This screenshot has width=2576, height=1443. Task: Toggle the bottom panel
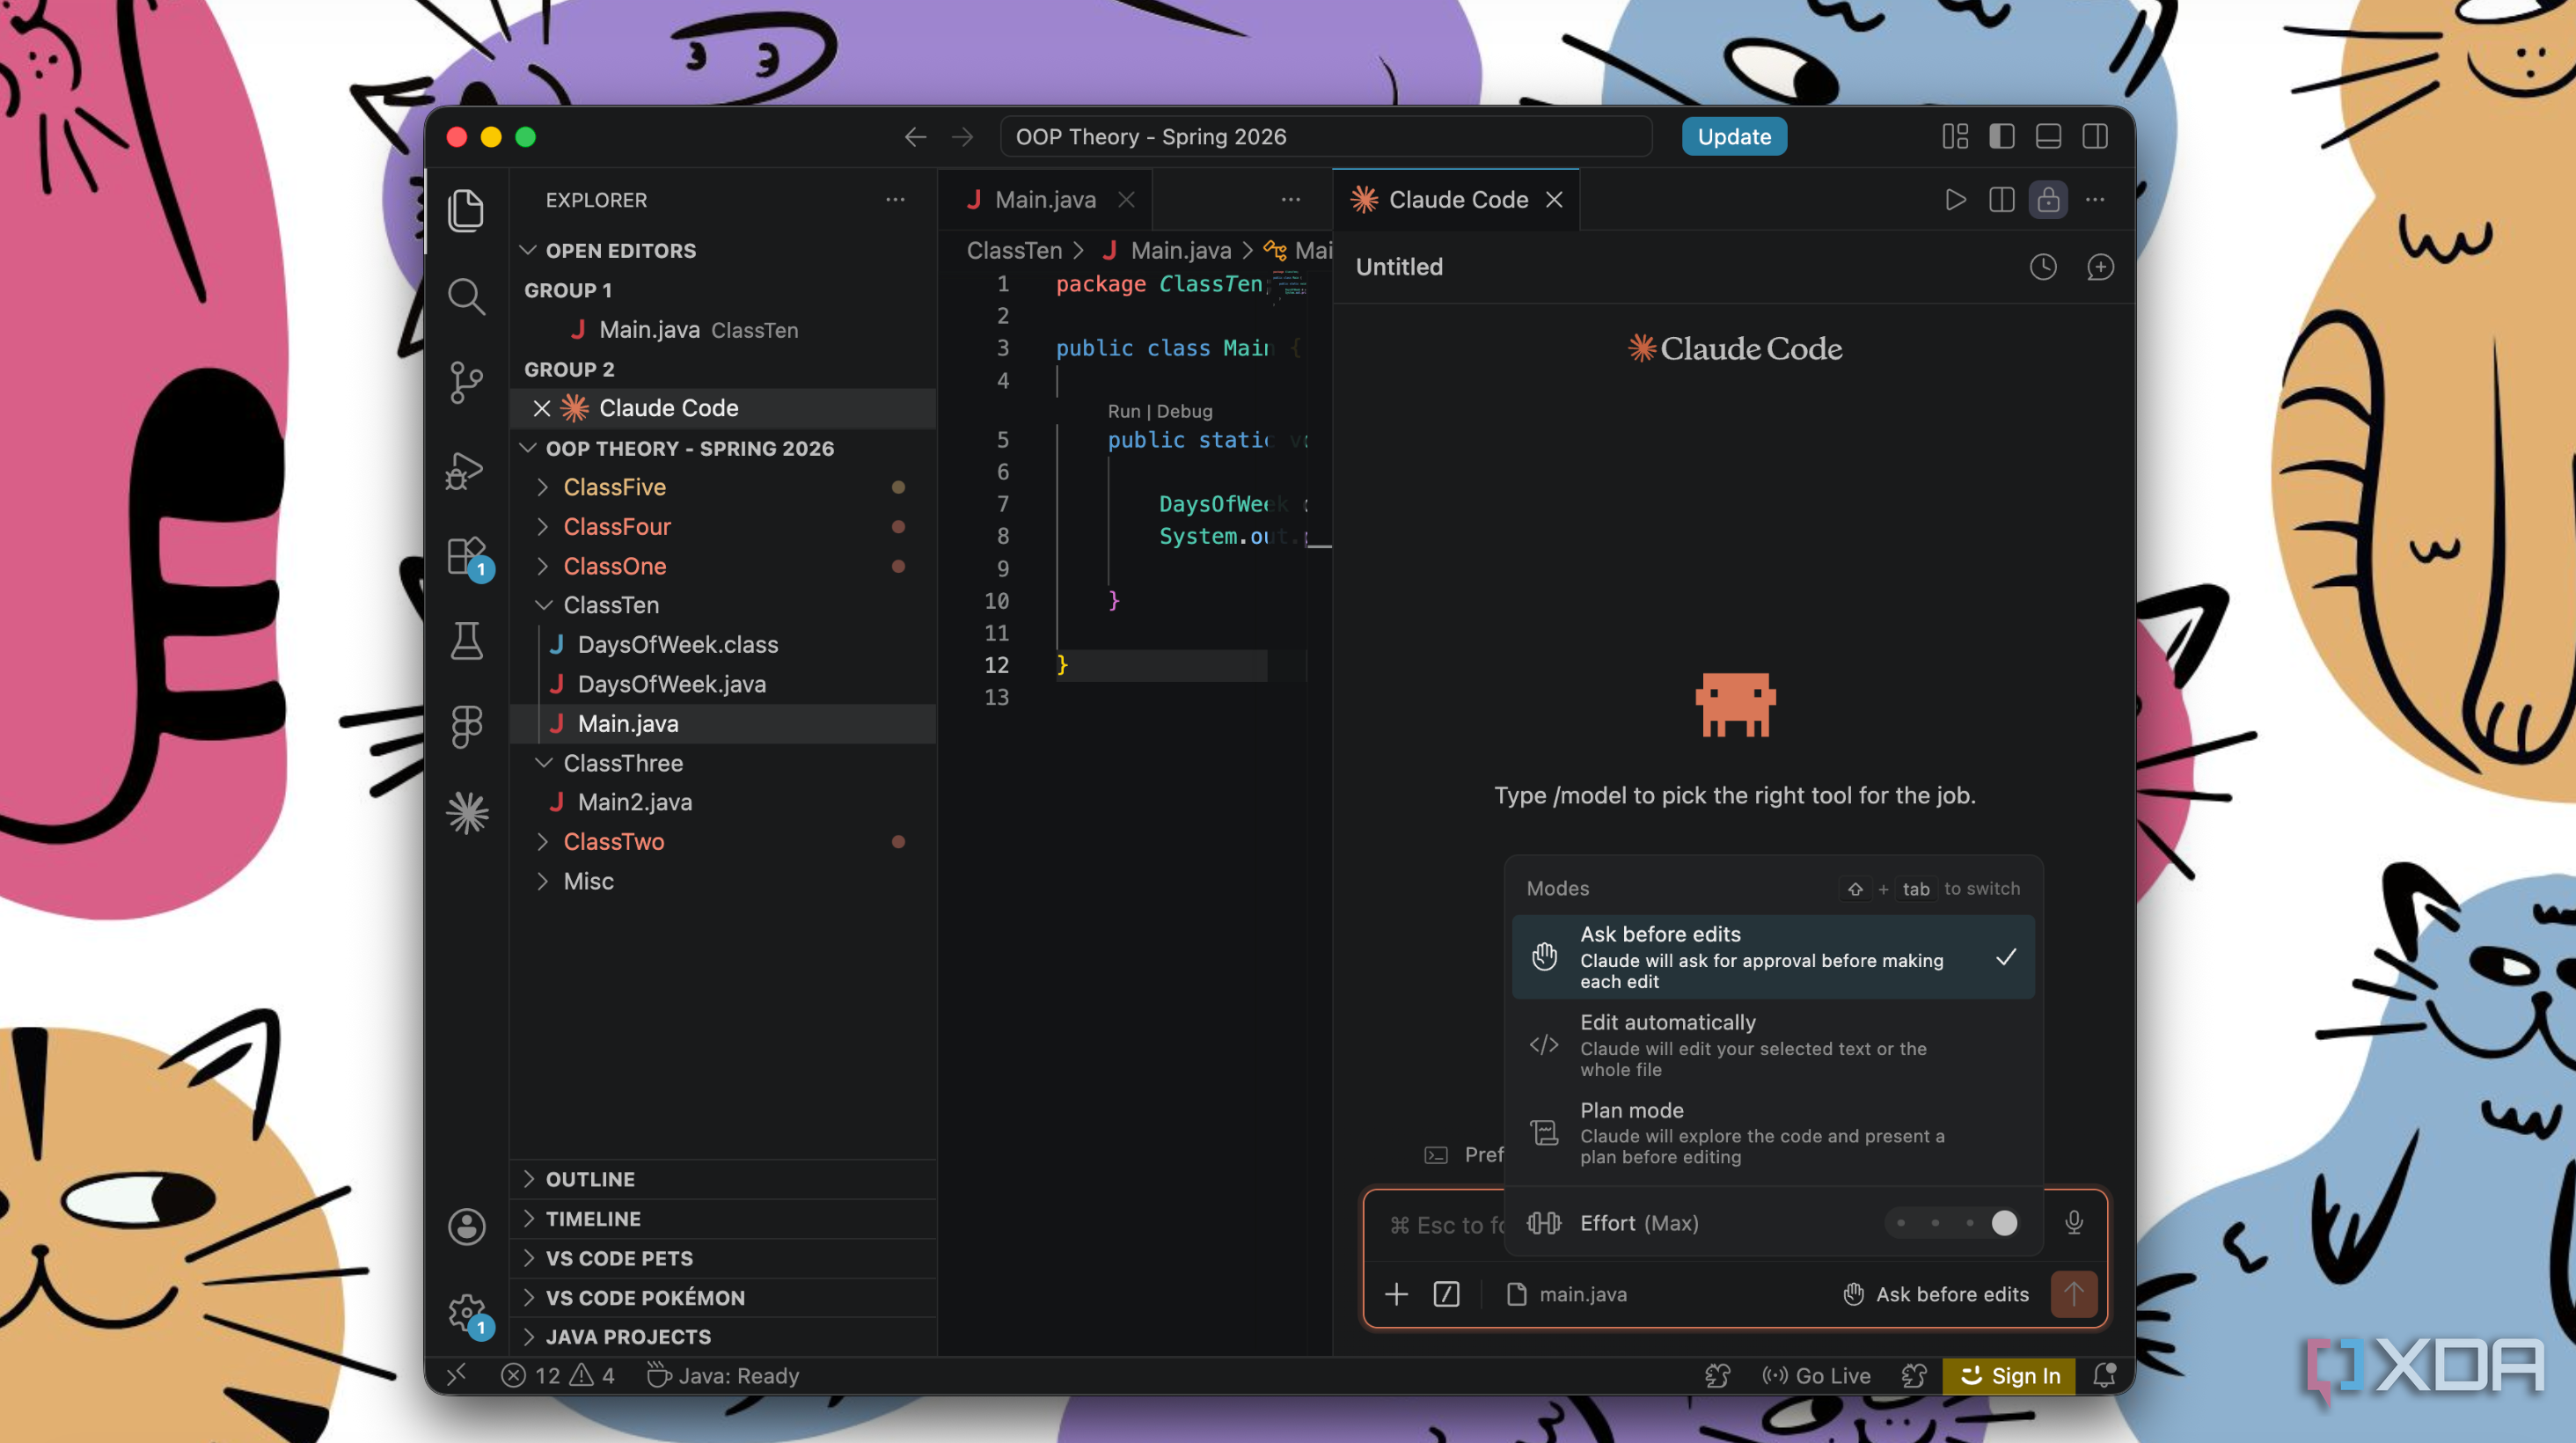tap(2048, 137)
